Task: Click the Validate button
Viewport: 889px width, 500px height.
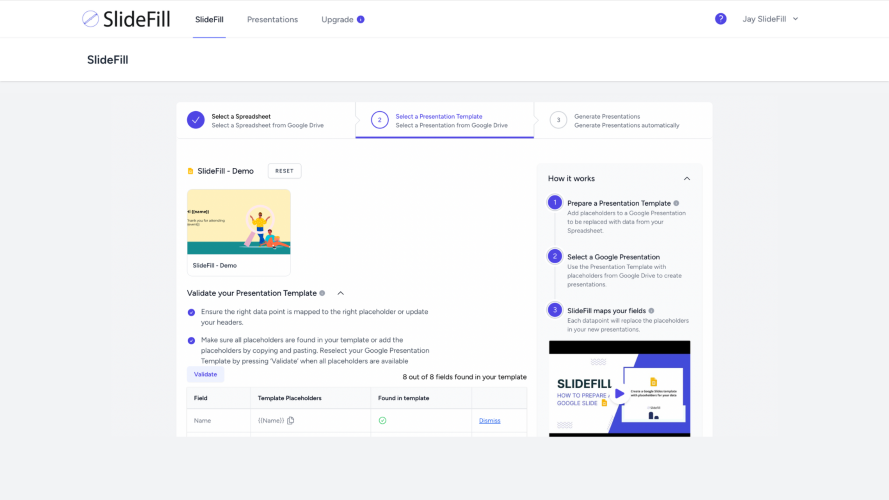Action: (205, 374)
